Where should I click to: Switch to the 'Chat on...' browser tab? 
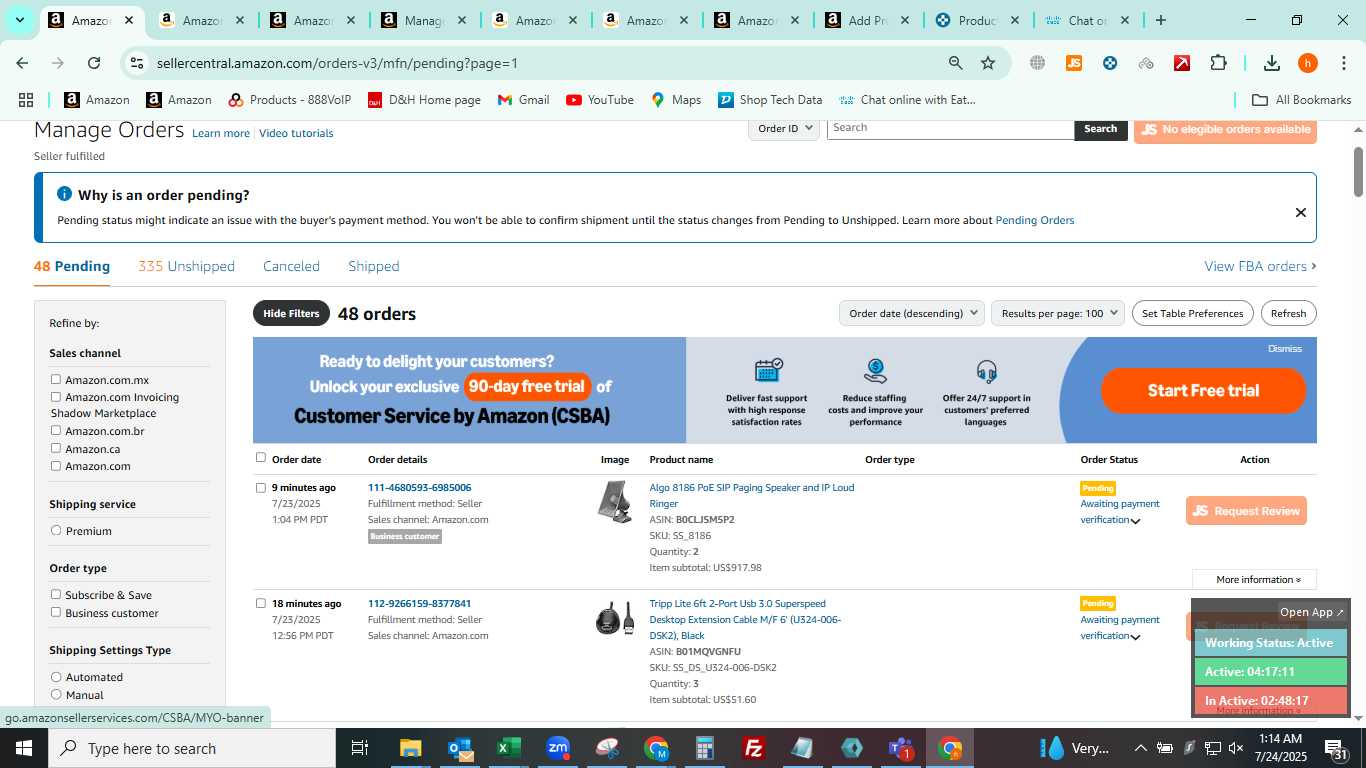(x=1087, y=20)
